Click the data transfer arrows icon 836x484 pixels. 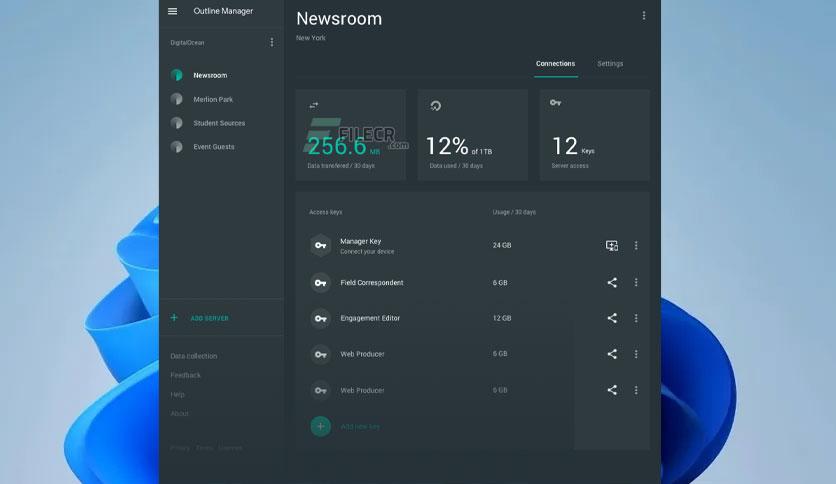point(314,106)
